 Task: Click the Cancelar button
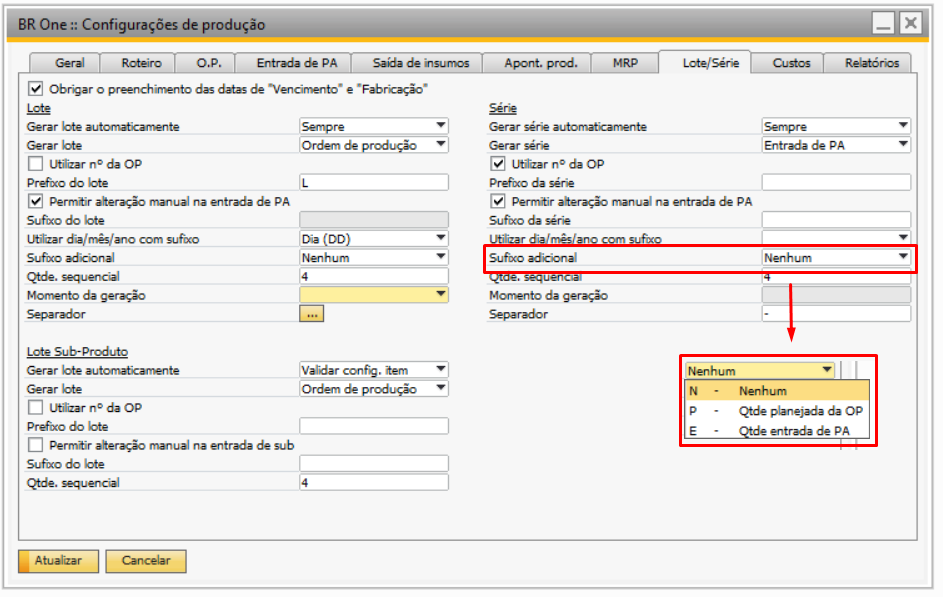[146, 561]
